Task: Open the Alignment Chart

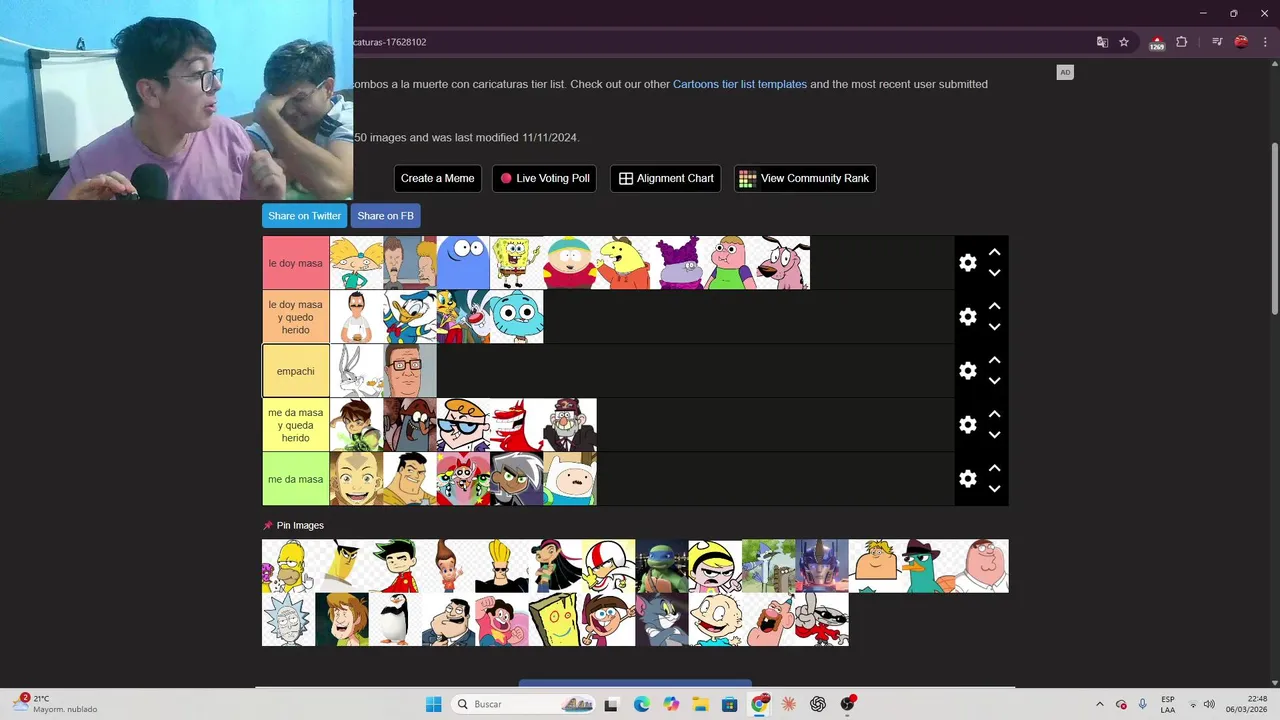Action: (x=665, y=178)
